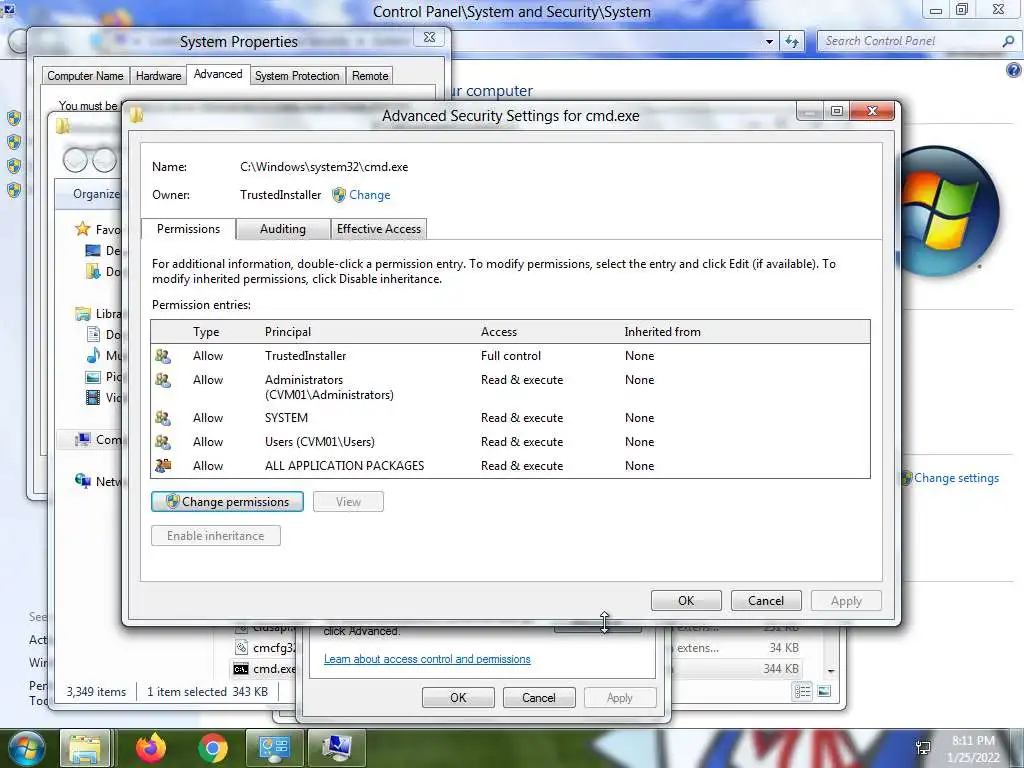Switch to the Permissions tab
Image resolution: width=1024 pixels, height=768 pixels.
click(x=188, y=229)
